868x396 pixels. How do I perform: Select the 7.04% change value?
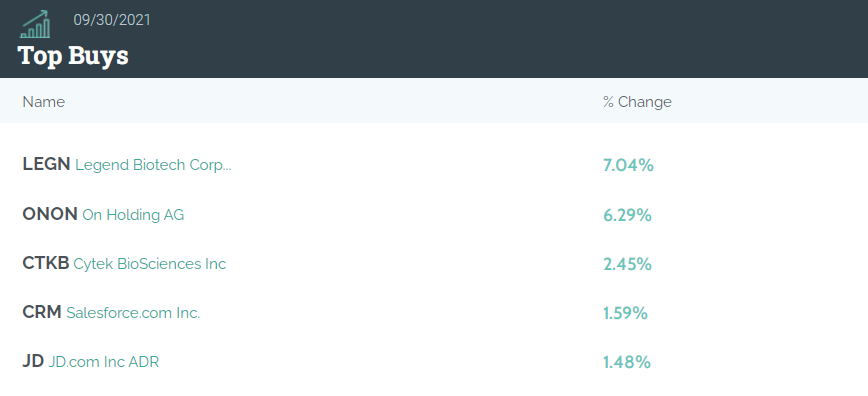click(x=628, y=165)
